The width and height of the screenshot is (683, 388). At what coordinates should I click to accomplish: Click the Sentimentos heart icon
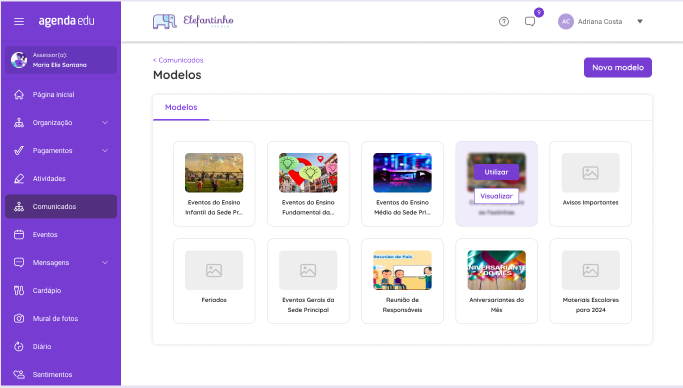coord(19,375)
